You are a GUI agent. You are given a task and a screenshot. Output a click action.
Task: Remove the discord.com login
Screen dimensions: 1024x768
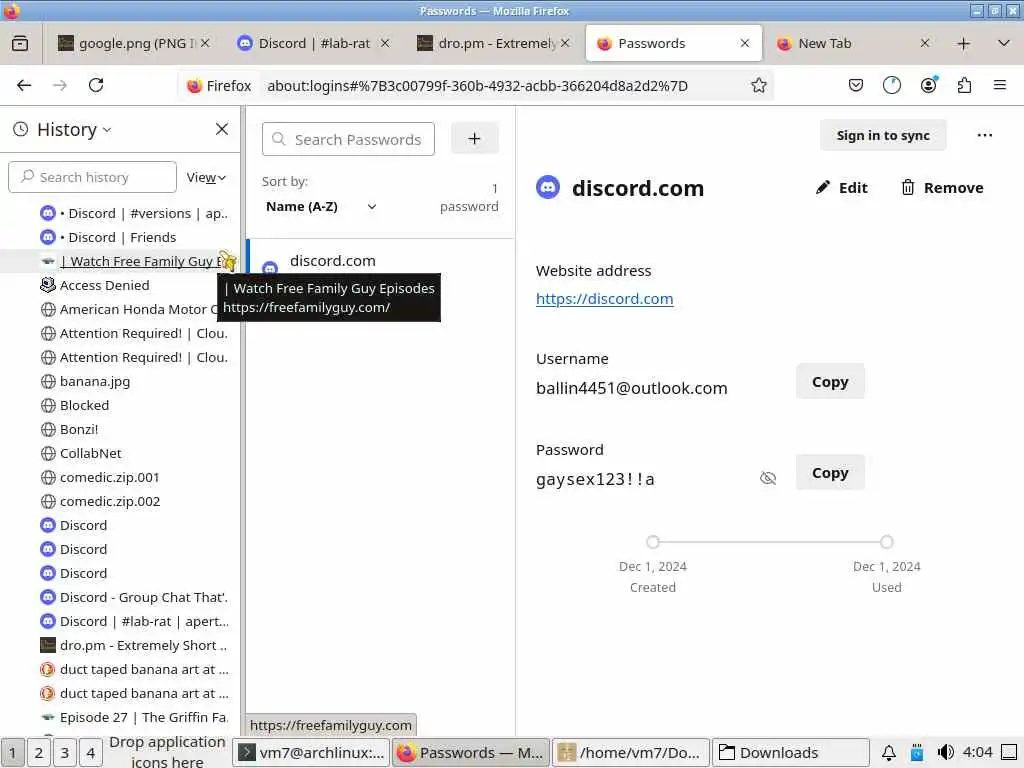tap(942, 188)
